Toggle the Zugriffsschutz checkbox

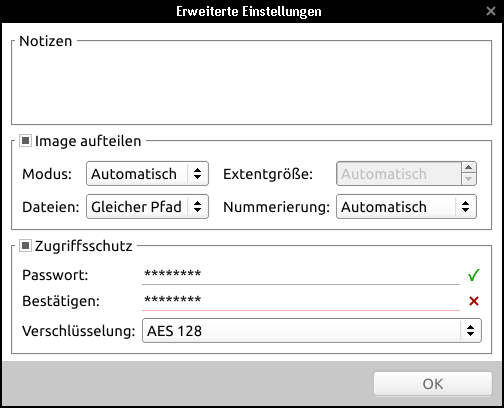tap(25, 246)
